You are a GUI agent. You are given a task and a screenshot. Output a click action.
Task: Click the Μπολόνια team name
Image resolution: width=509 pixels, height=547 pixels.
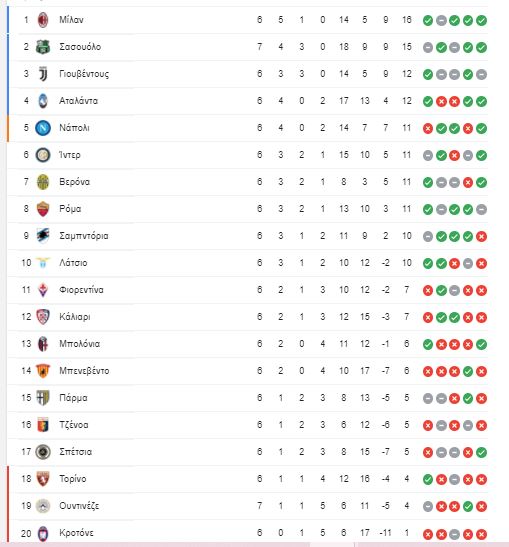[x=80, y=344]
